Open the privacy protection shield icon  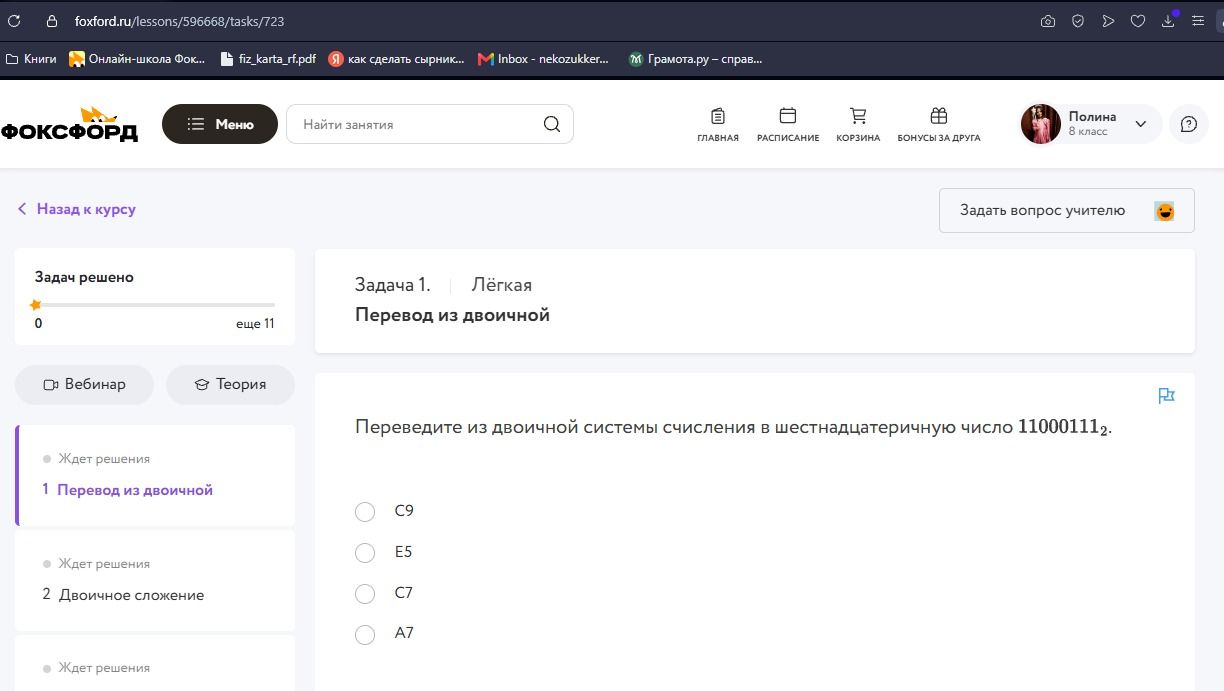(1078, 21)
